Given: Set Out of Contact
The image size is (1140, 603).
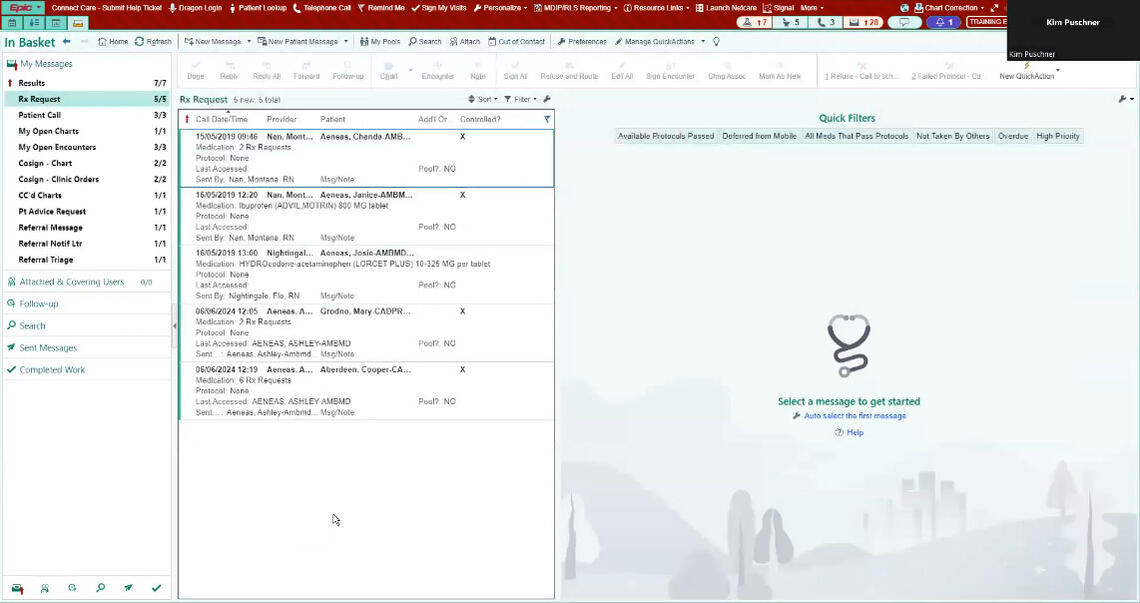Looking at the screenshot, I should pos(516,41).
